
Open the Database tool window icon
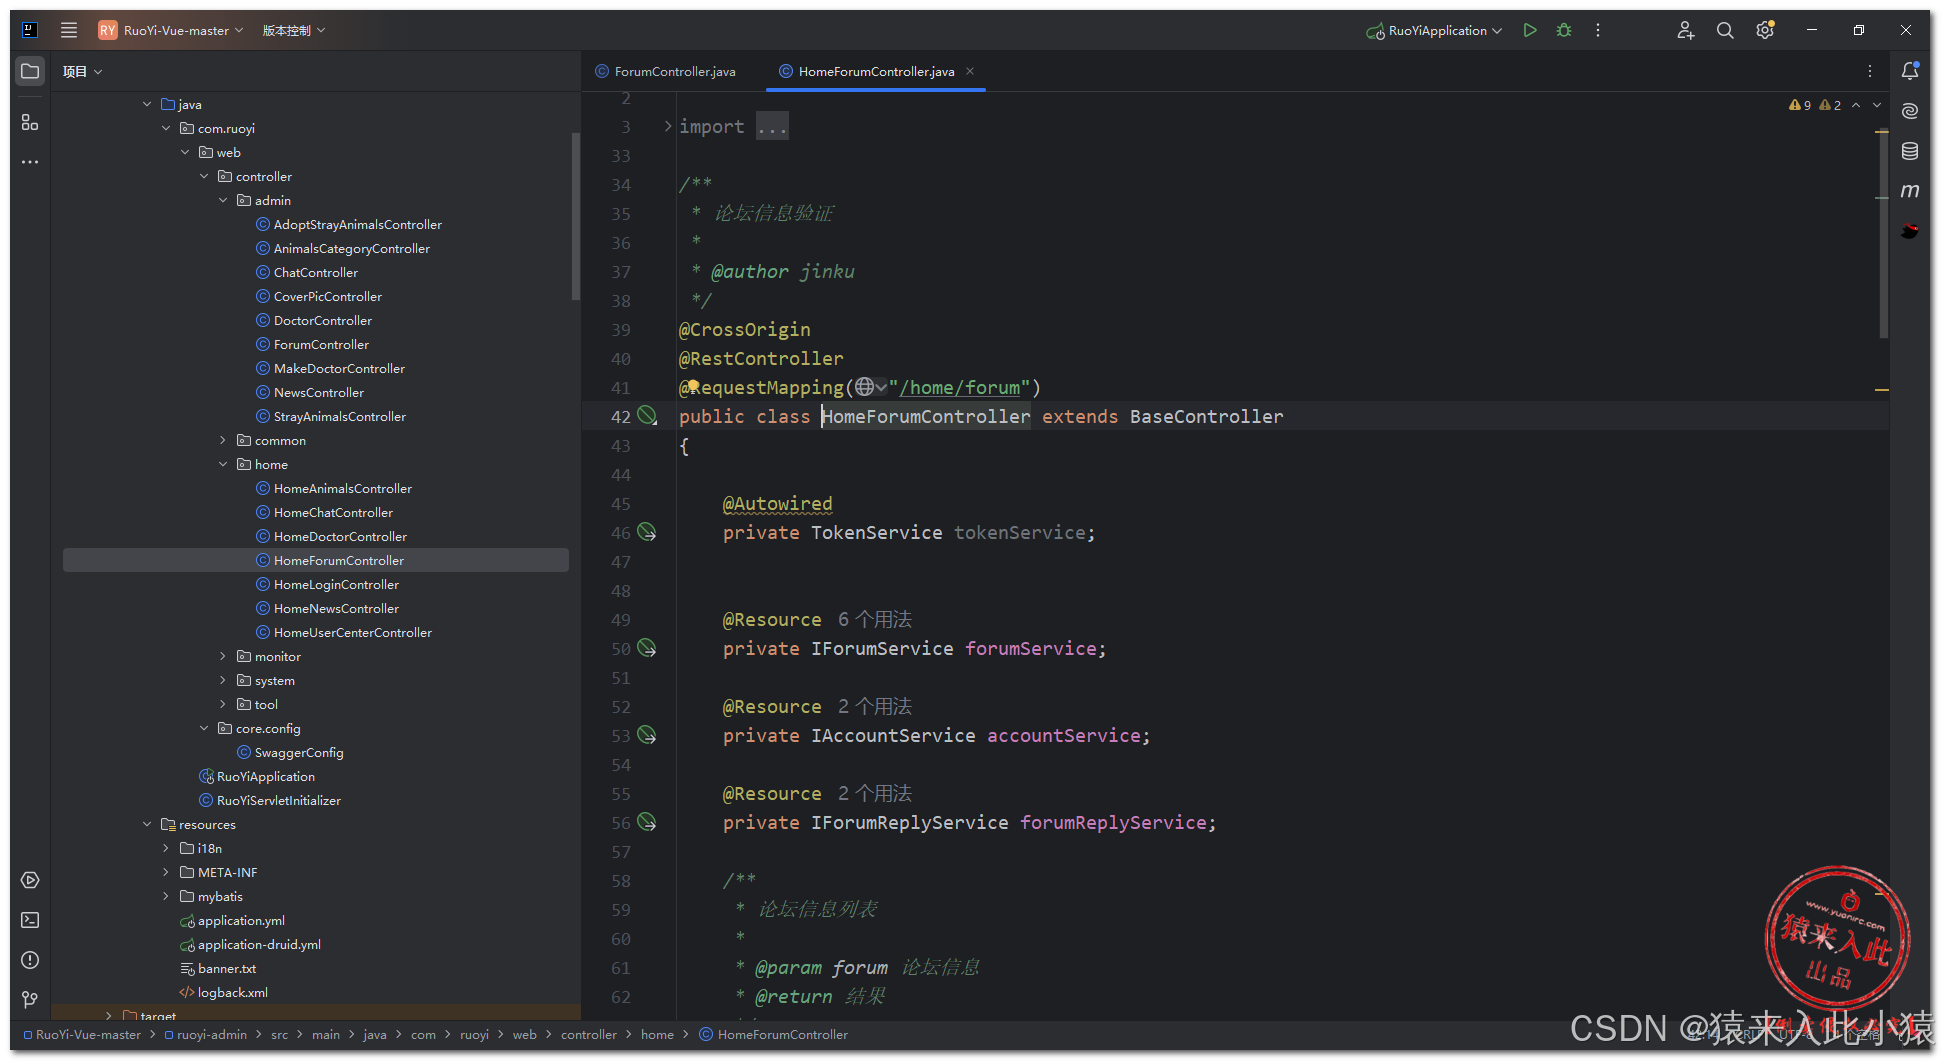1910,151
